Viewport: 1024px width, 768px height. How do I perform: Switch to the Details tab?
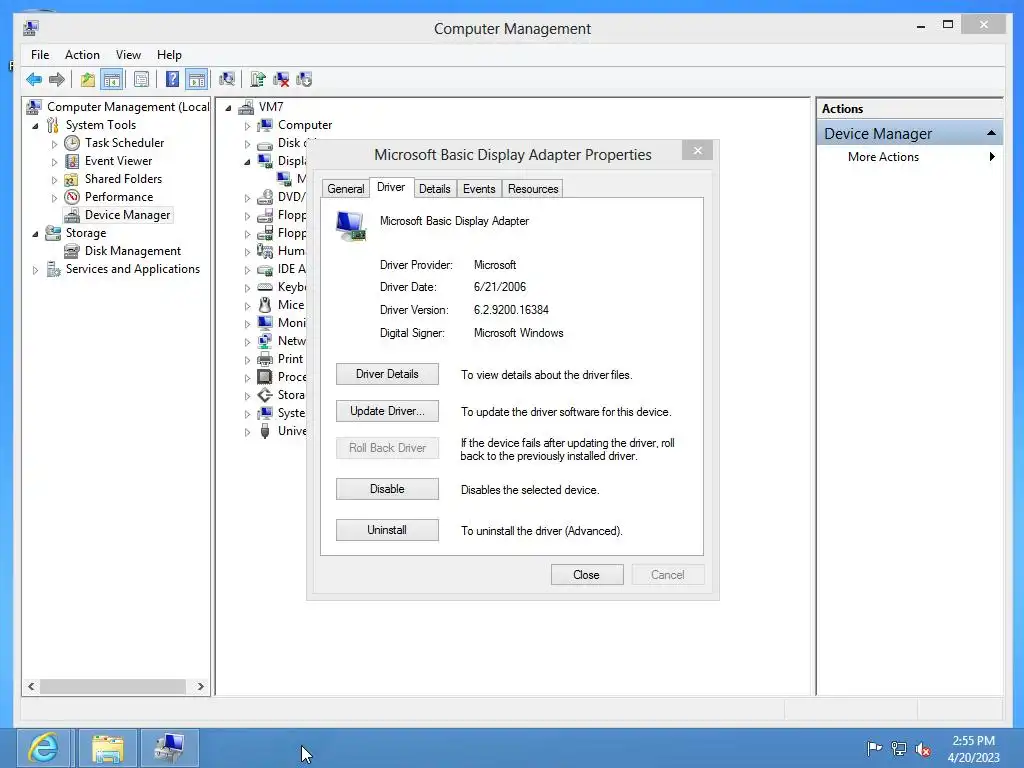coord(434,189)
